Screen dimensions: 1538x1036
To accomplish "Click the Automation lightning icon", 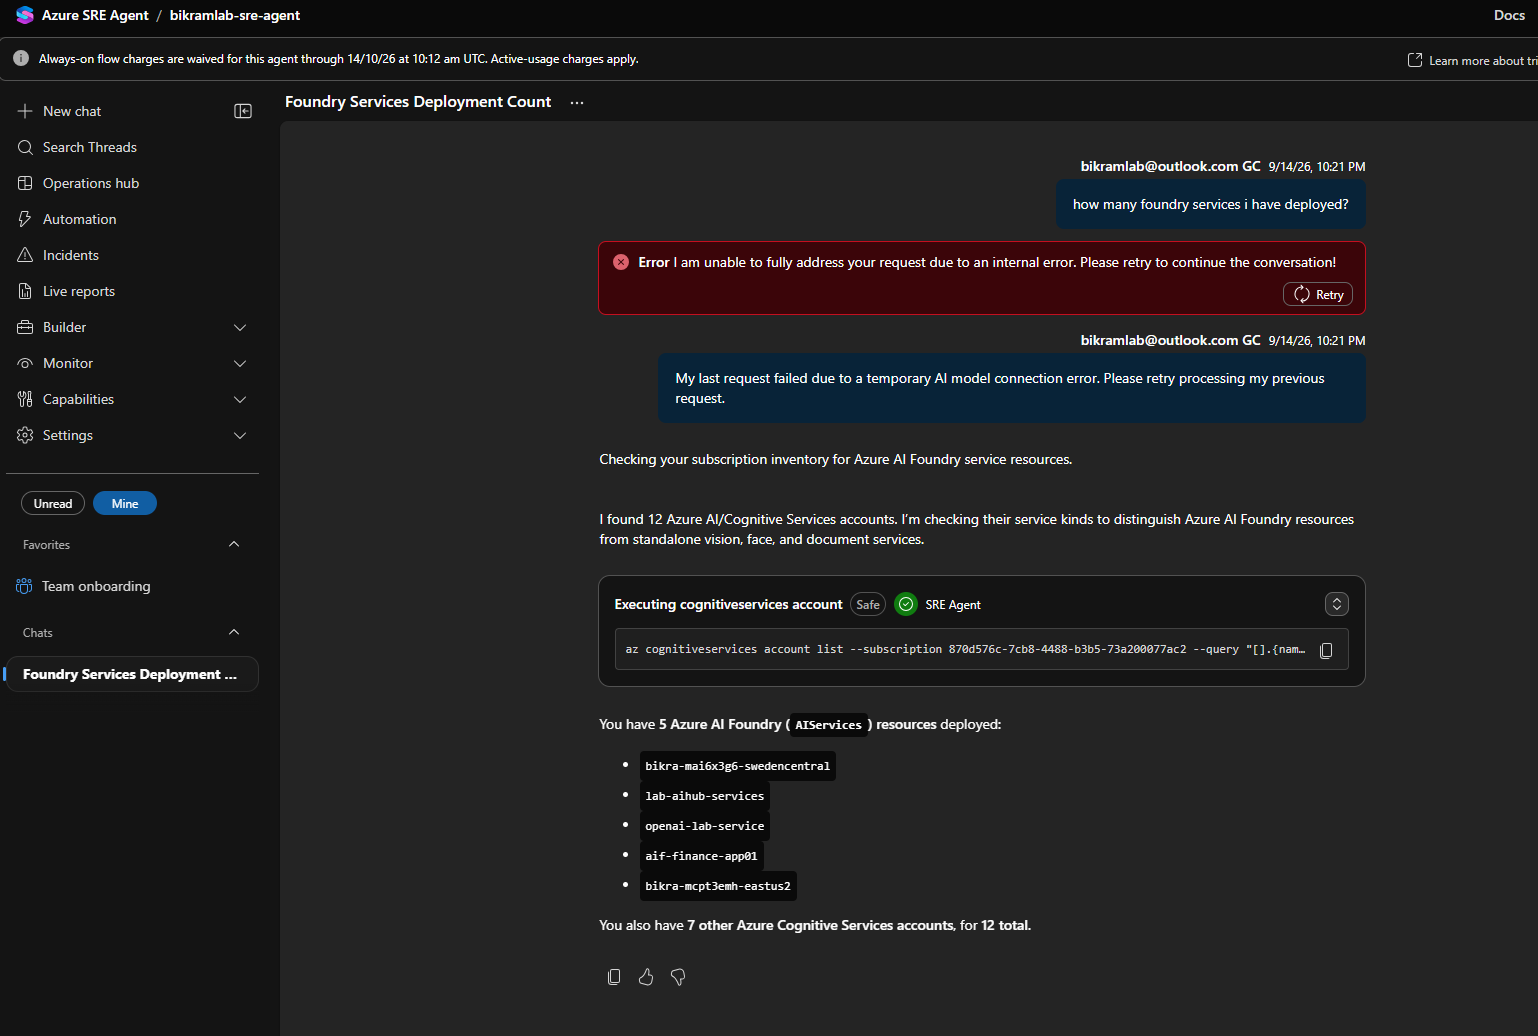I will click(x=25, y=219).
